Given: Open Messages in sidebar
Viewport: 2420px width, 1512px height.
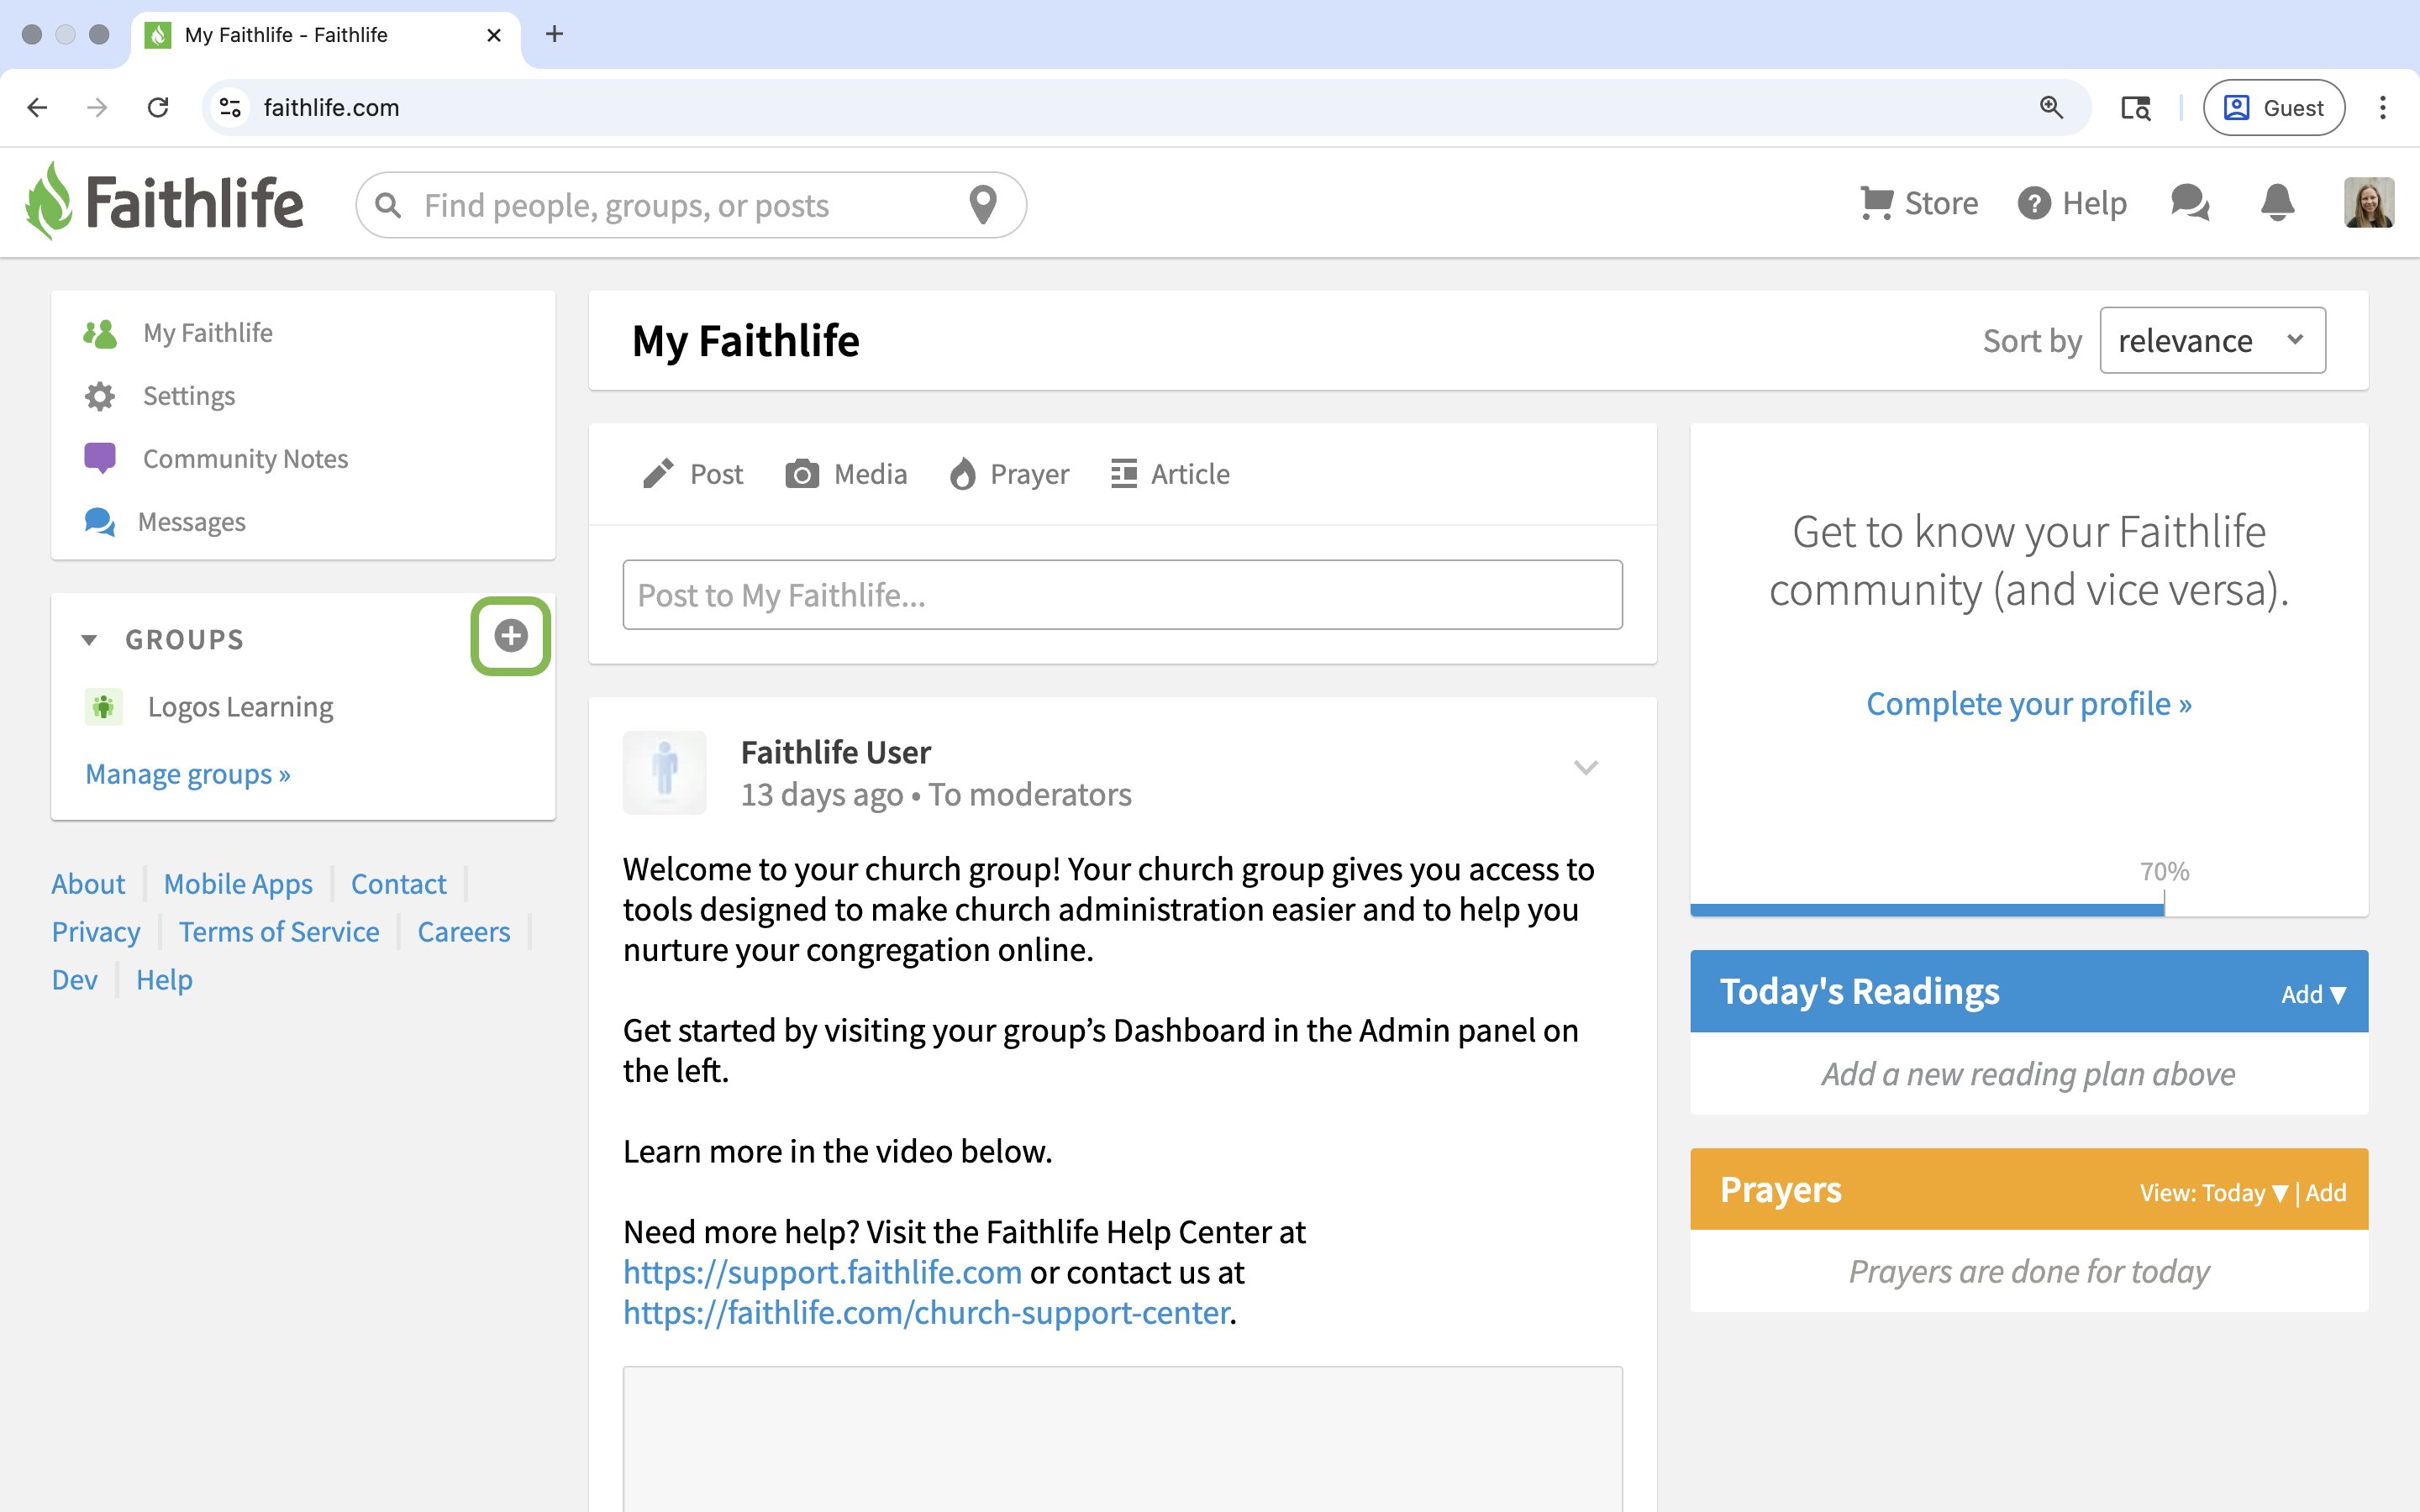Looking at the screenshot, I should (x=191, y=521).
